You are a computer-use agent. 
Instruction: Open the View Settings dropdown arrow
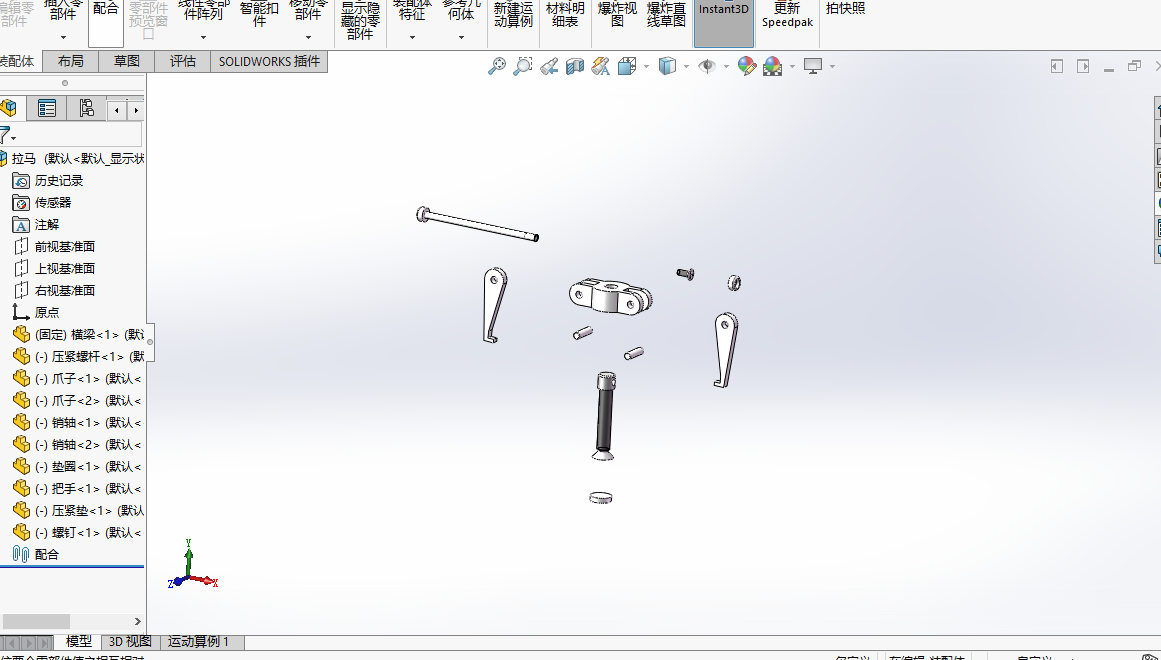pyautogui.click(x=832, y=67)
